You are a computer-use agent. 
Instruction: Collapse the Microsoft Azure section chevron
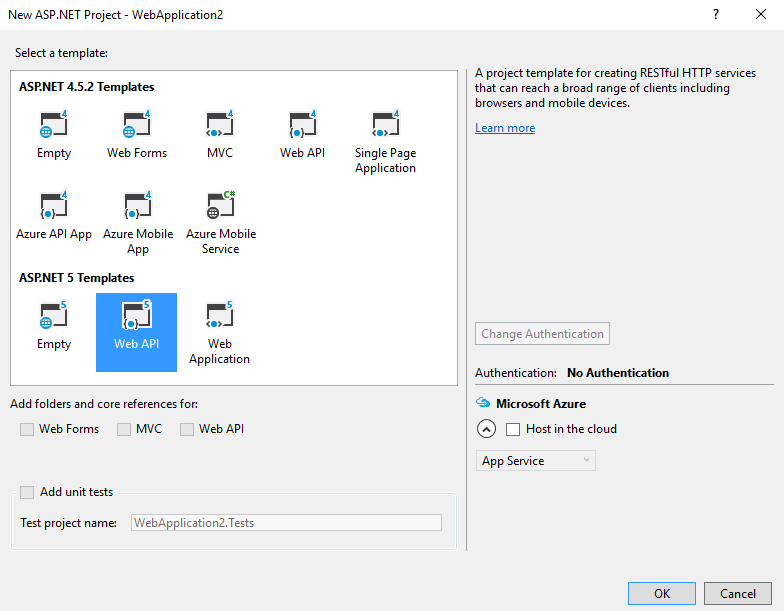coord(486,429)
